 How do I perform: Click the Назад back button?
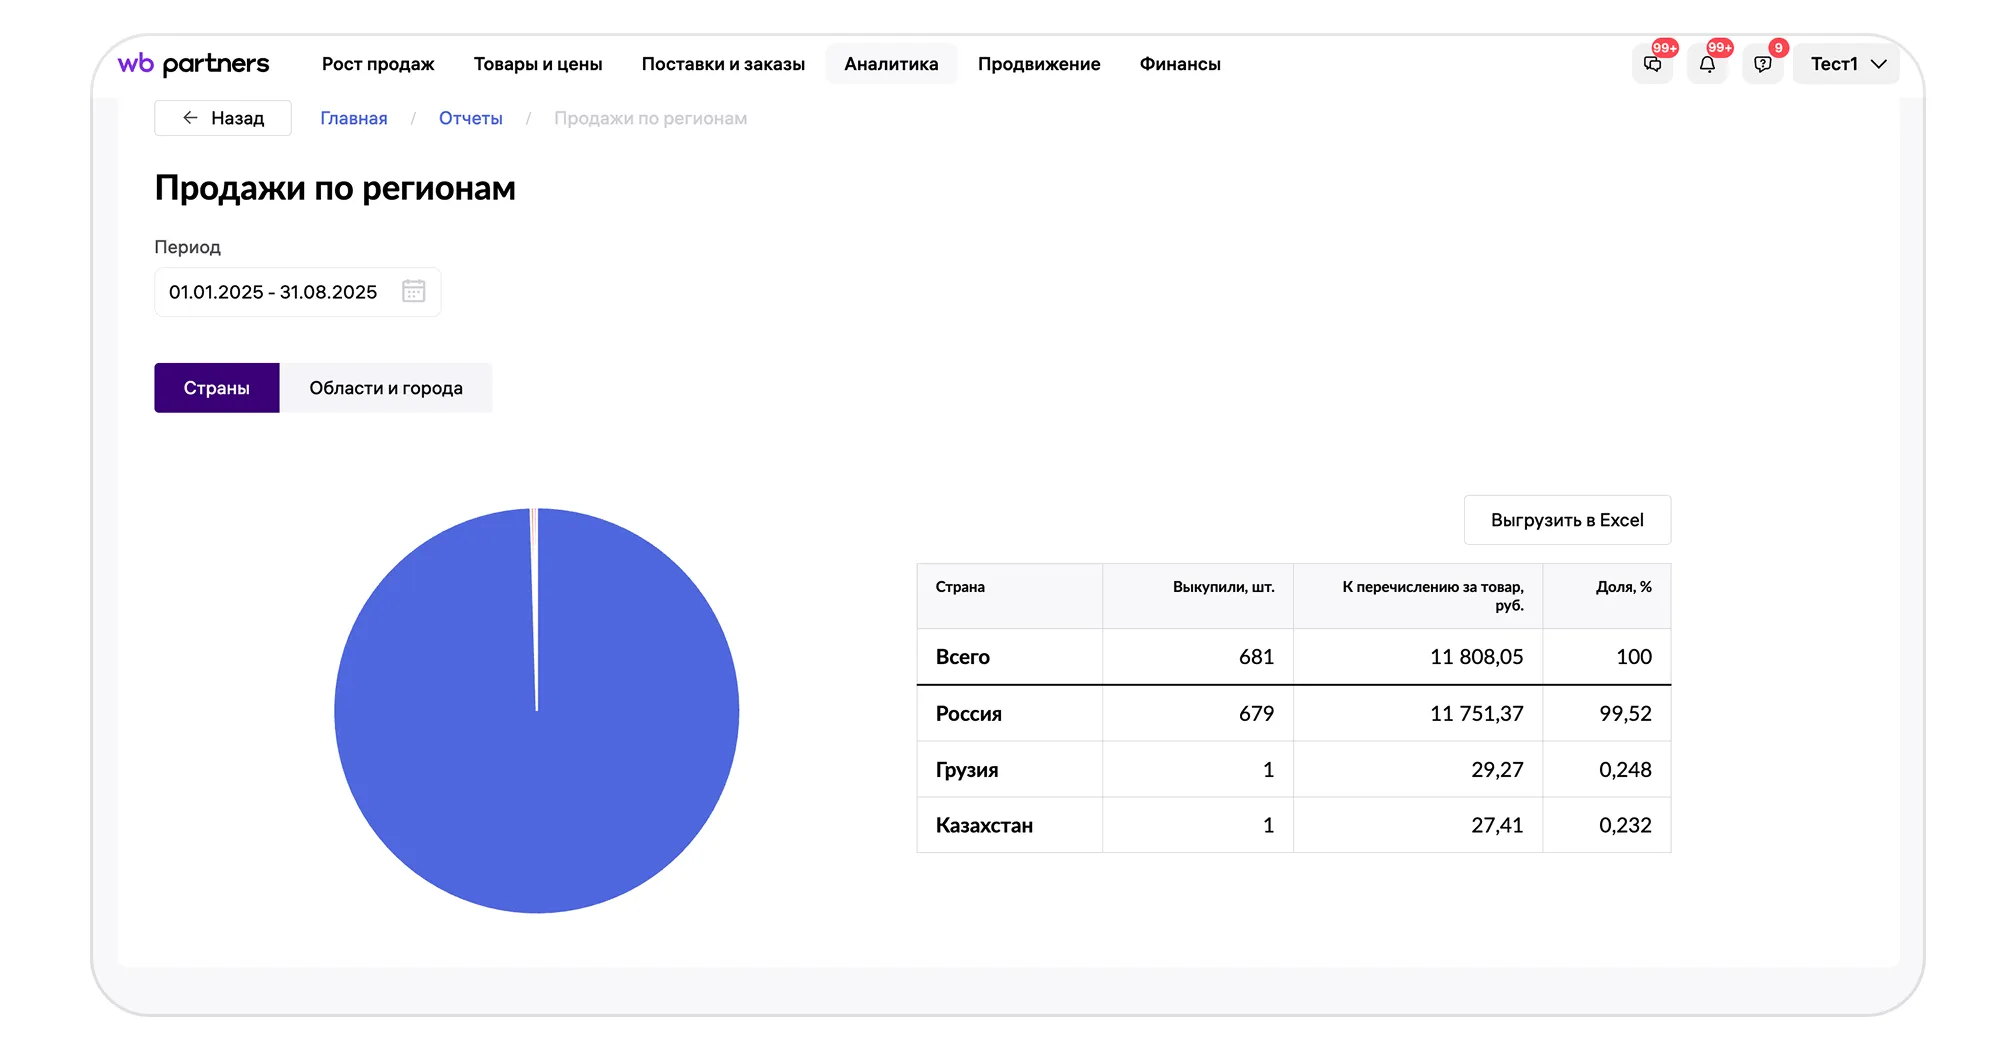tap(223, 118)
